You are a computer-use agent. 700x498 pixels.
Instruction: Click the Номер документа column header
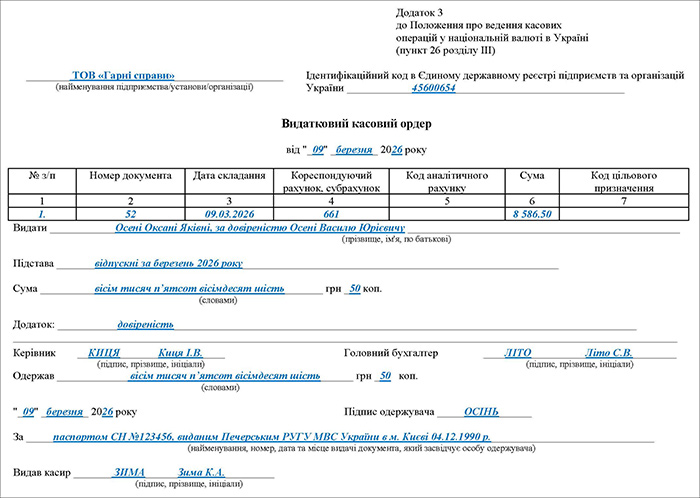pos(131,176)
